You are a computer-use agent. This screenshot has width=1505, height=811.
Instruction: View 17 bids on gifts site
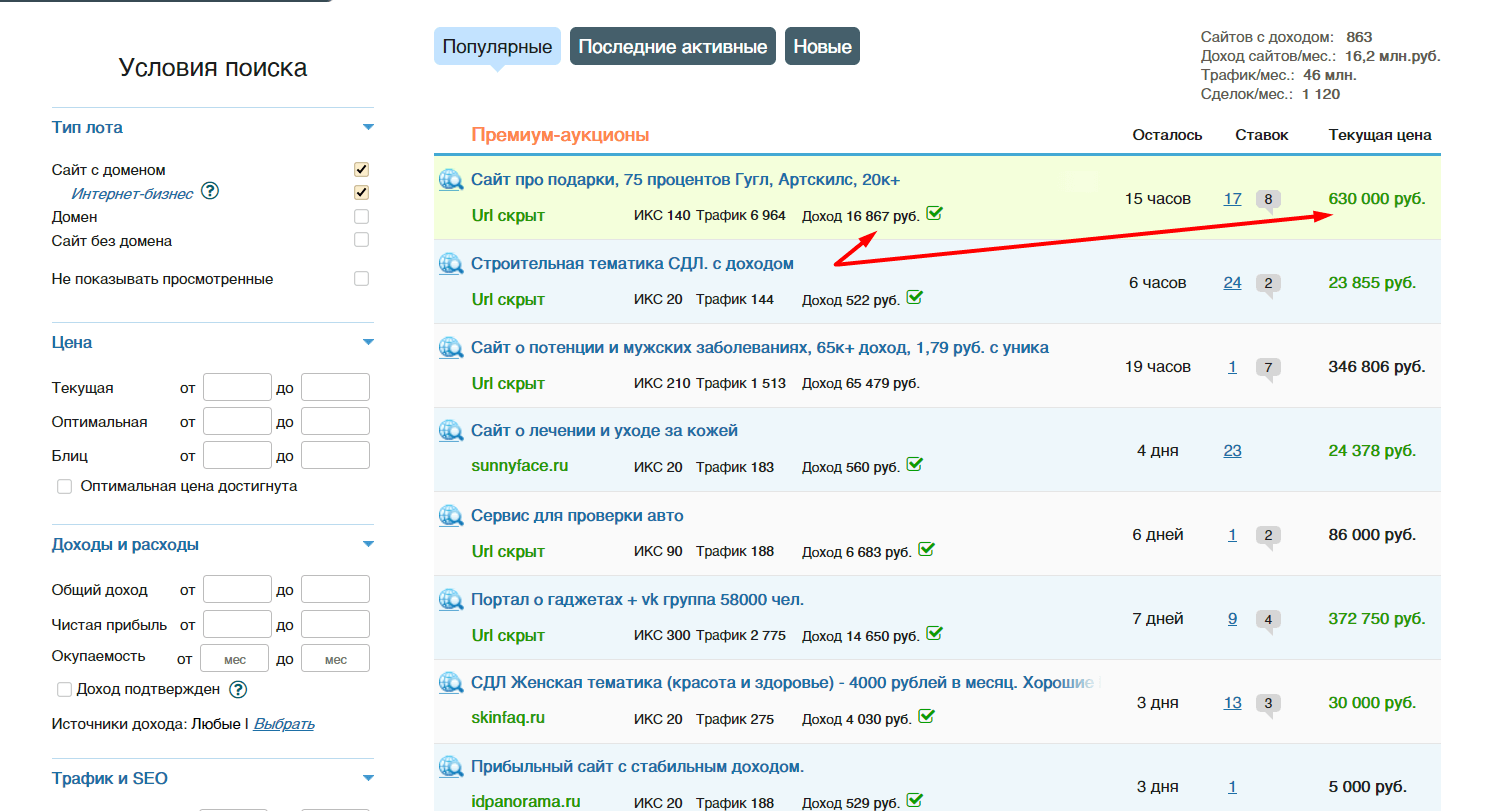click(x=1232, y=199)
